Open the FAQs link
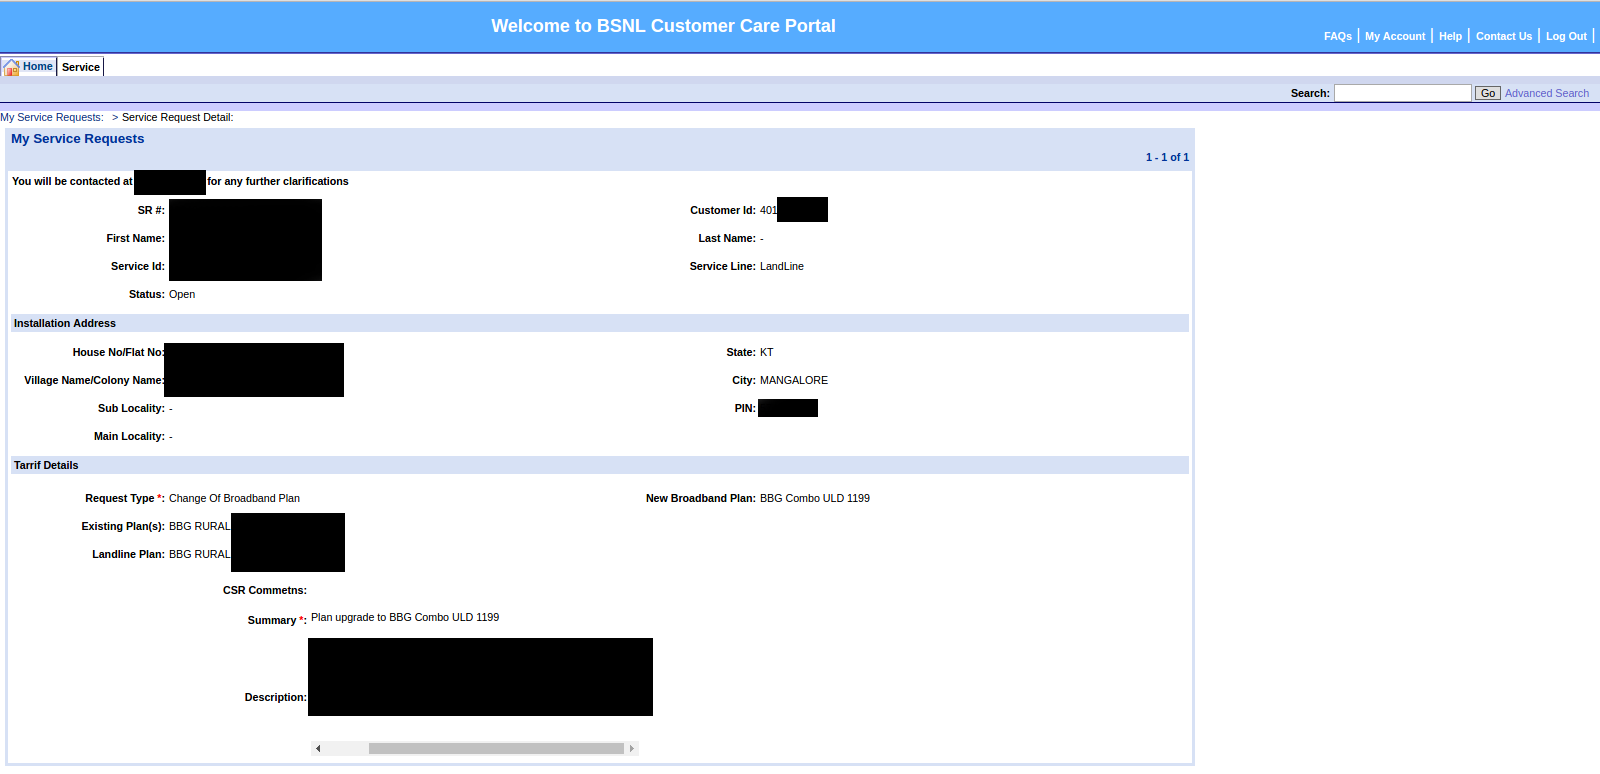 pyautogui.click(x=1337, y=36)
